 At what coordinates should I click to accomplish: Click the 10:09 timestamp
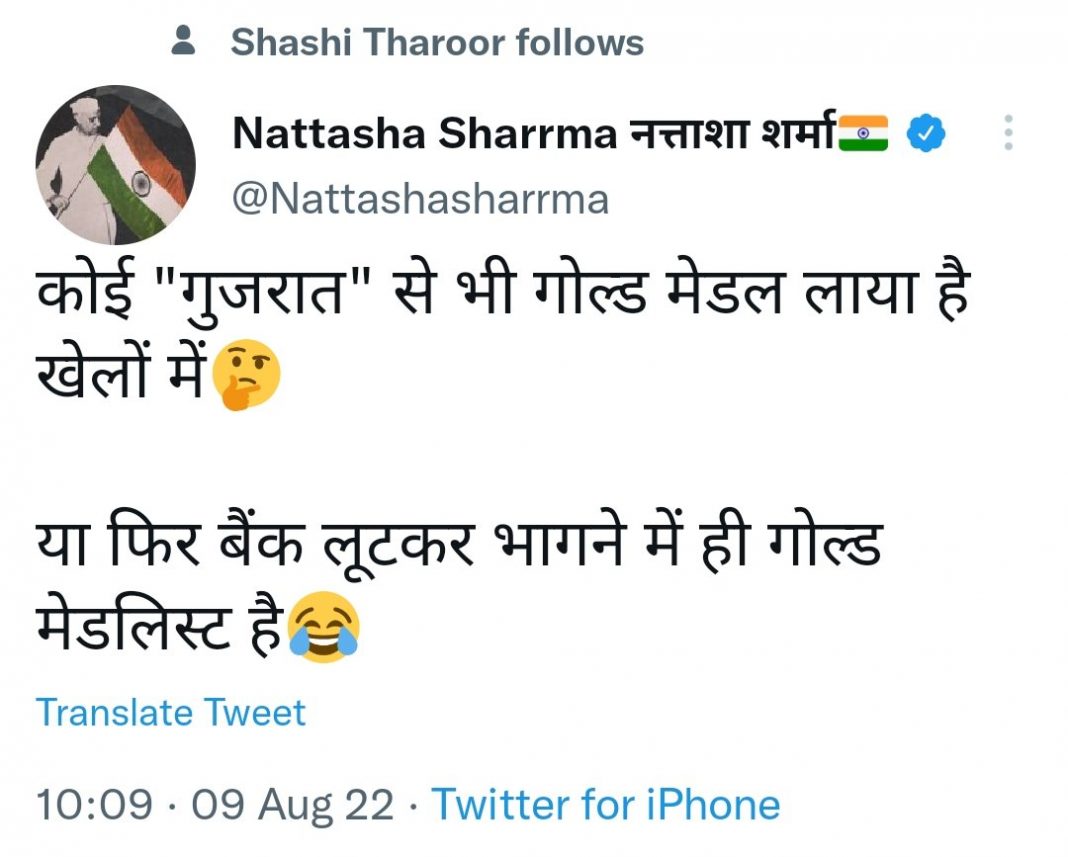[94, 804]
